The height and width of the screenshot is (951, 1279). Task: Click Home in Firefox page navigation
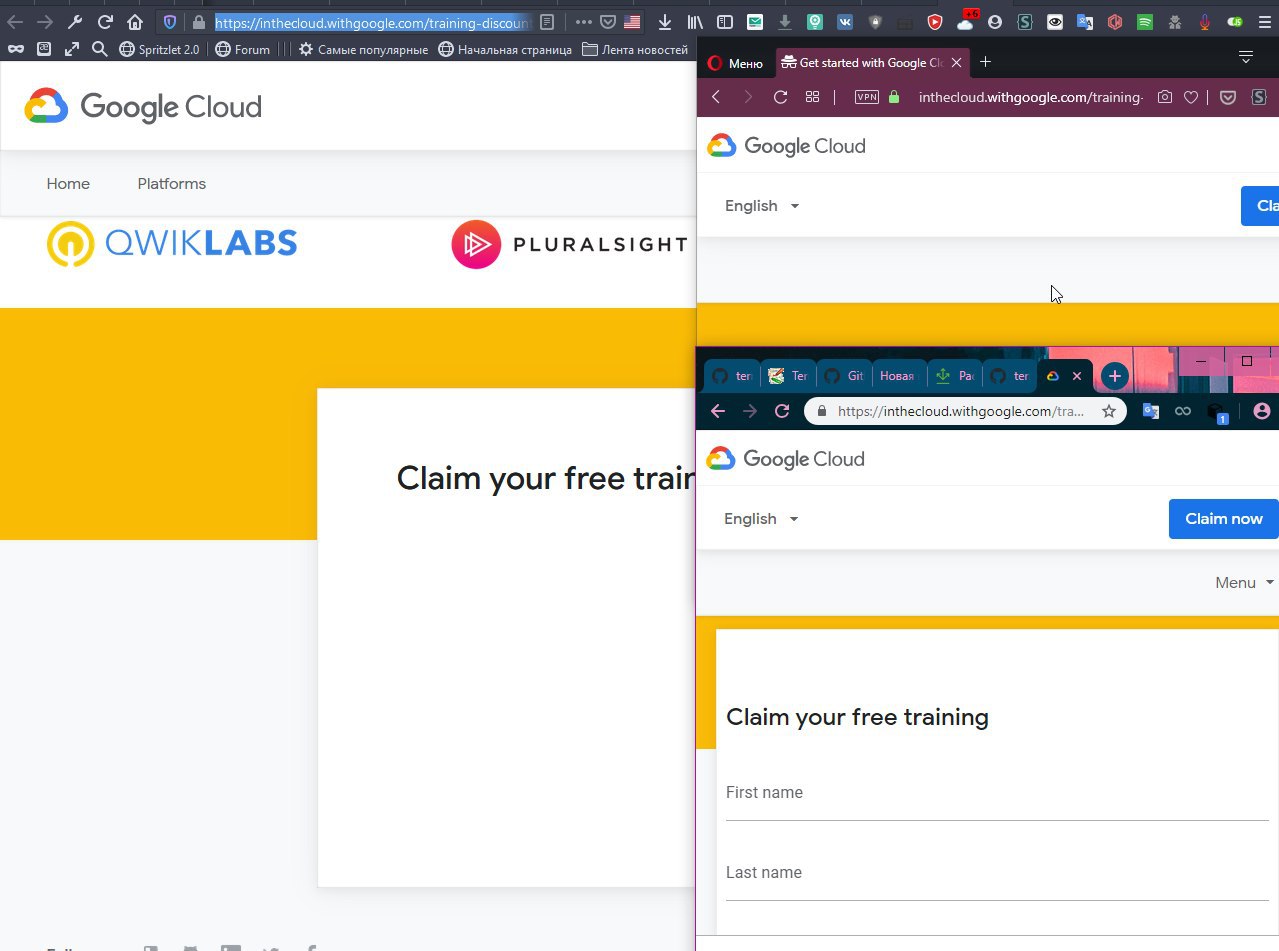coord(68,184)
